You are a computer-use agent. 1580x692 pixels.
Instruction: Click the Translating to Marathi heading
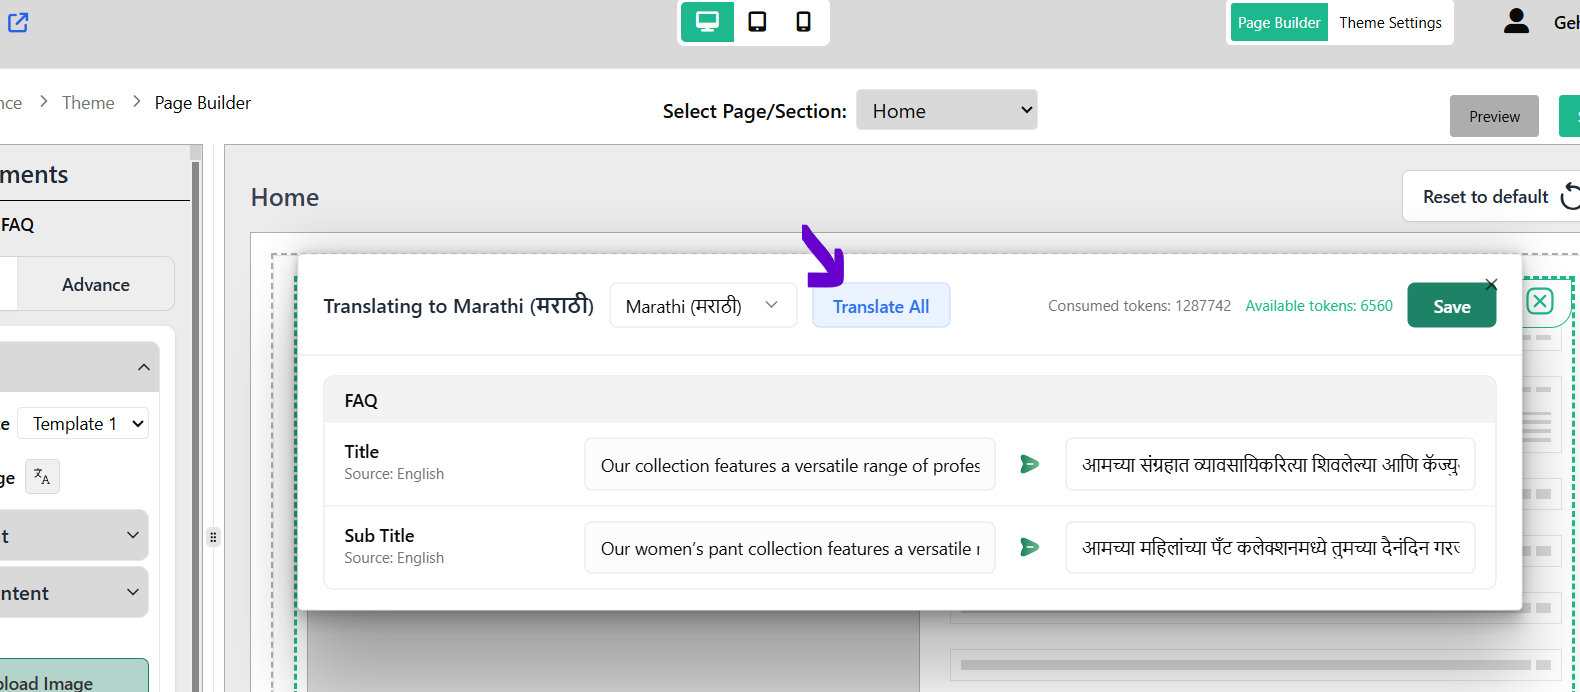coord(458,306)
